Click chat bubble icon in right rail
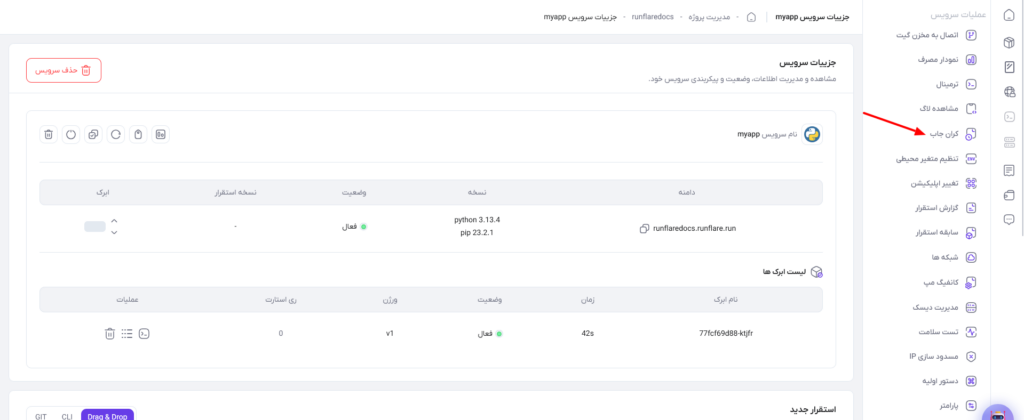 (1009, 219)
